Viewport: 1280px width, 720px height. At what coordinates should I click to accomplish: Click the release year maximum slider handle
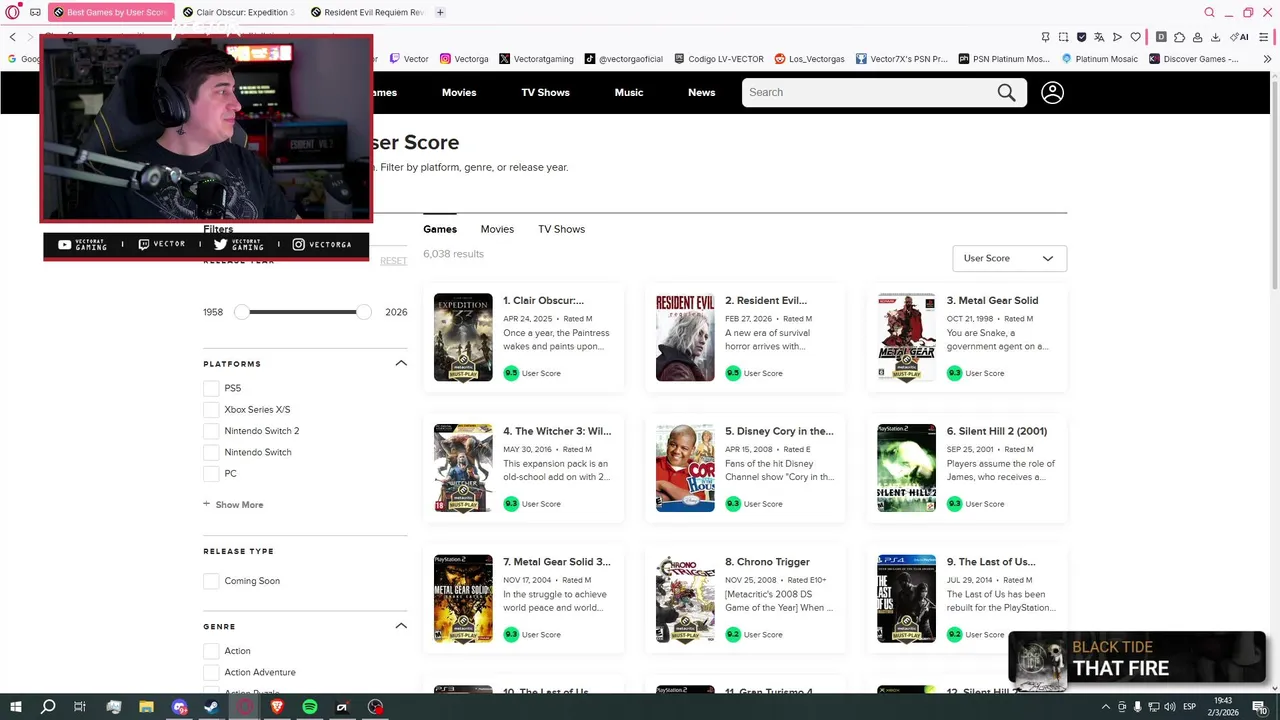point(364,312)
